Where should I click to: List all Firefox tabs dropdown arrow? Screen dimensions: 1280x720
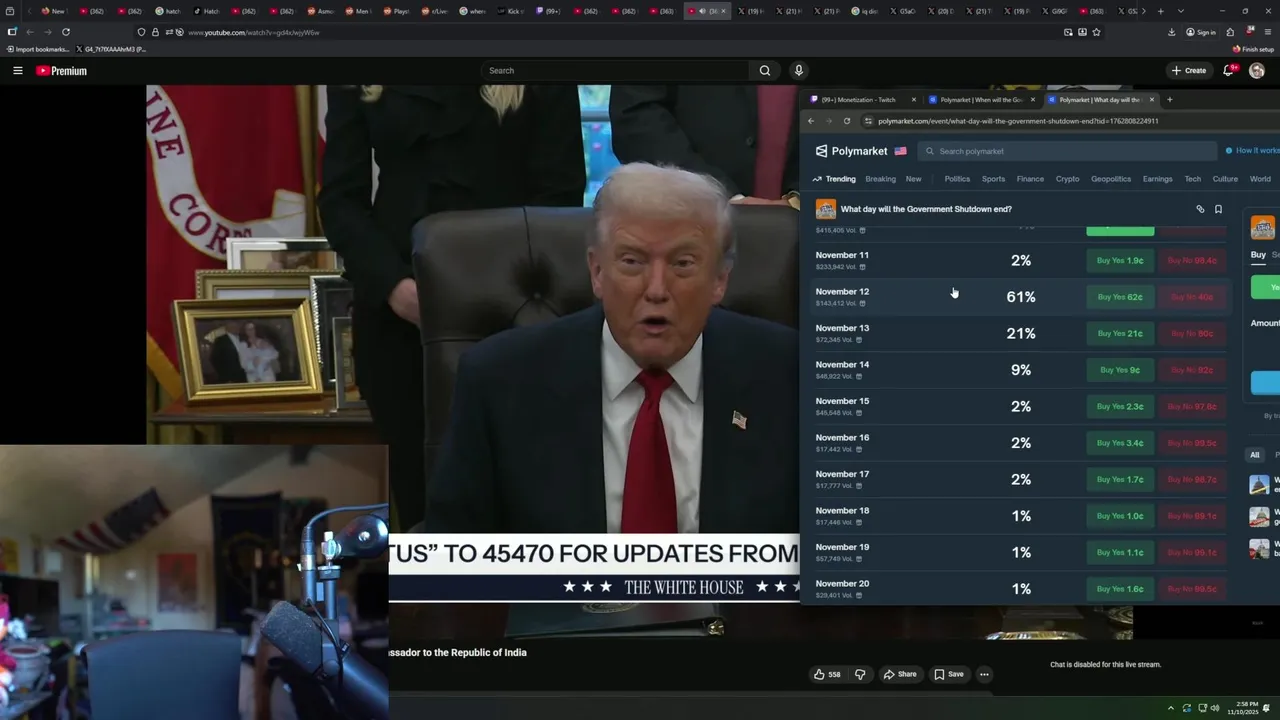coord(1181,11)
